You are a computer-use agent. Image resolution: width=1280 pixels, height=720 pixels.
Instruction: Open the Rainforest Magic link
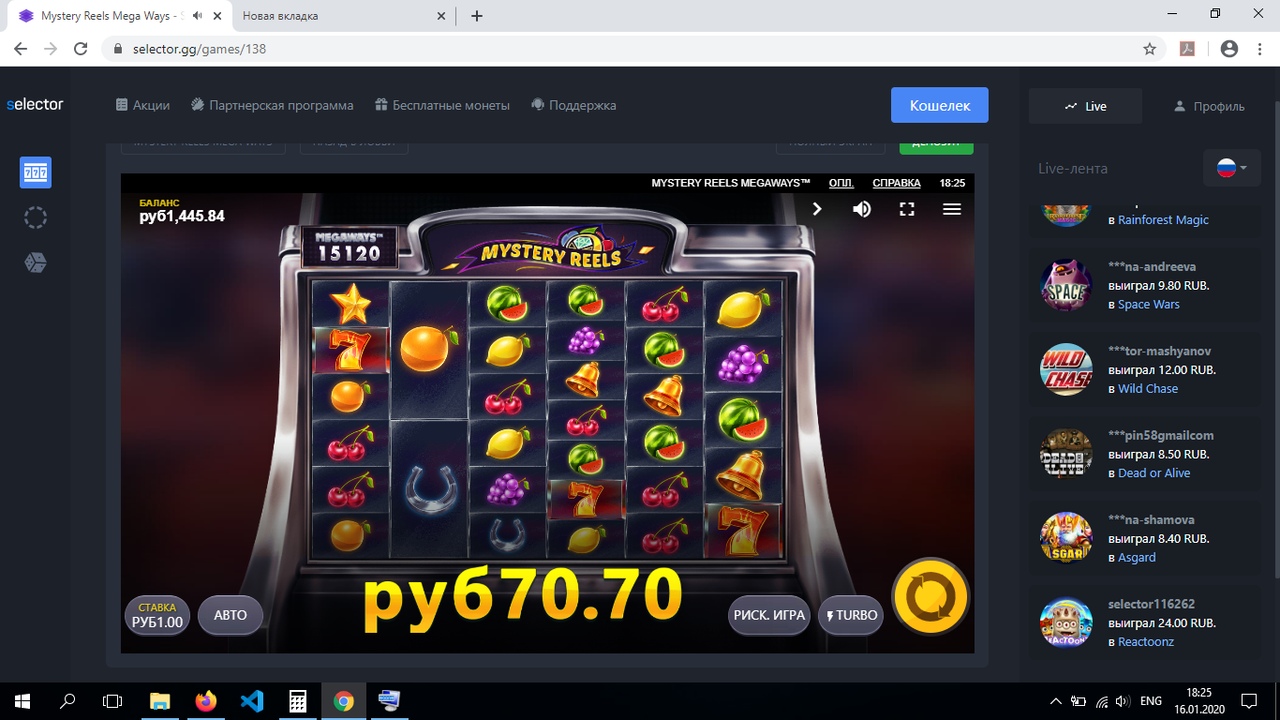[1163, 220]
